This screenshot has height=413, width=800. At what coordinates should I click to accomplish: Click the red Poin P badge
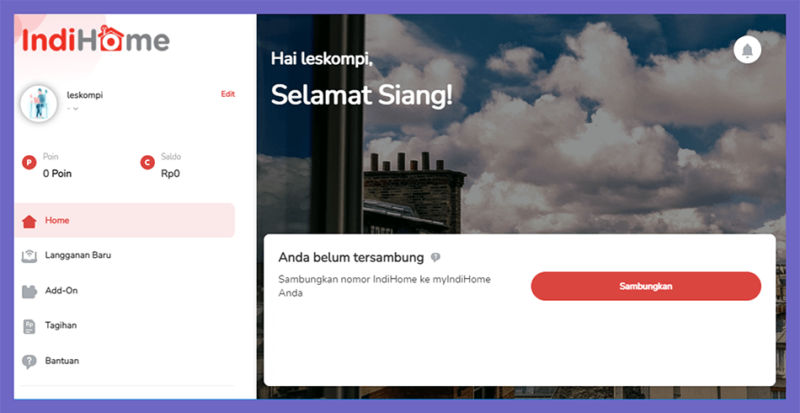pos(29,163)
